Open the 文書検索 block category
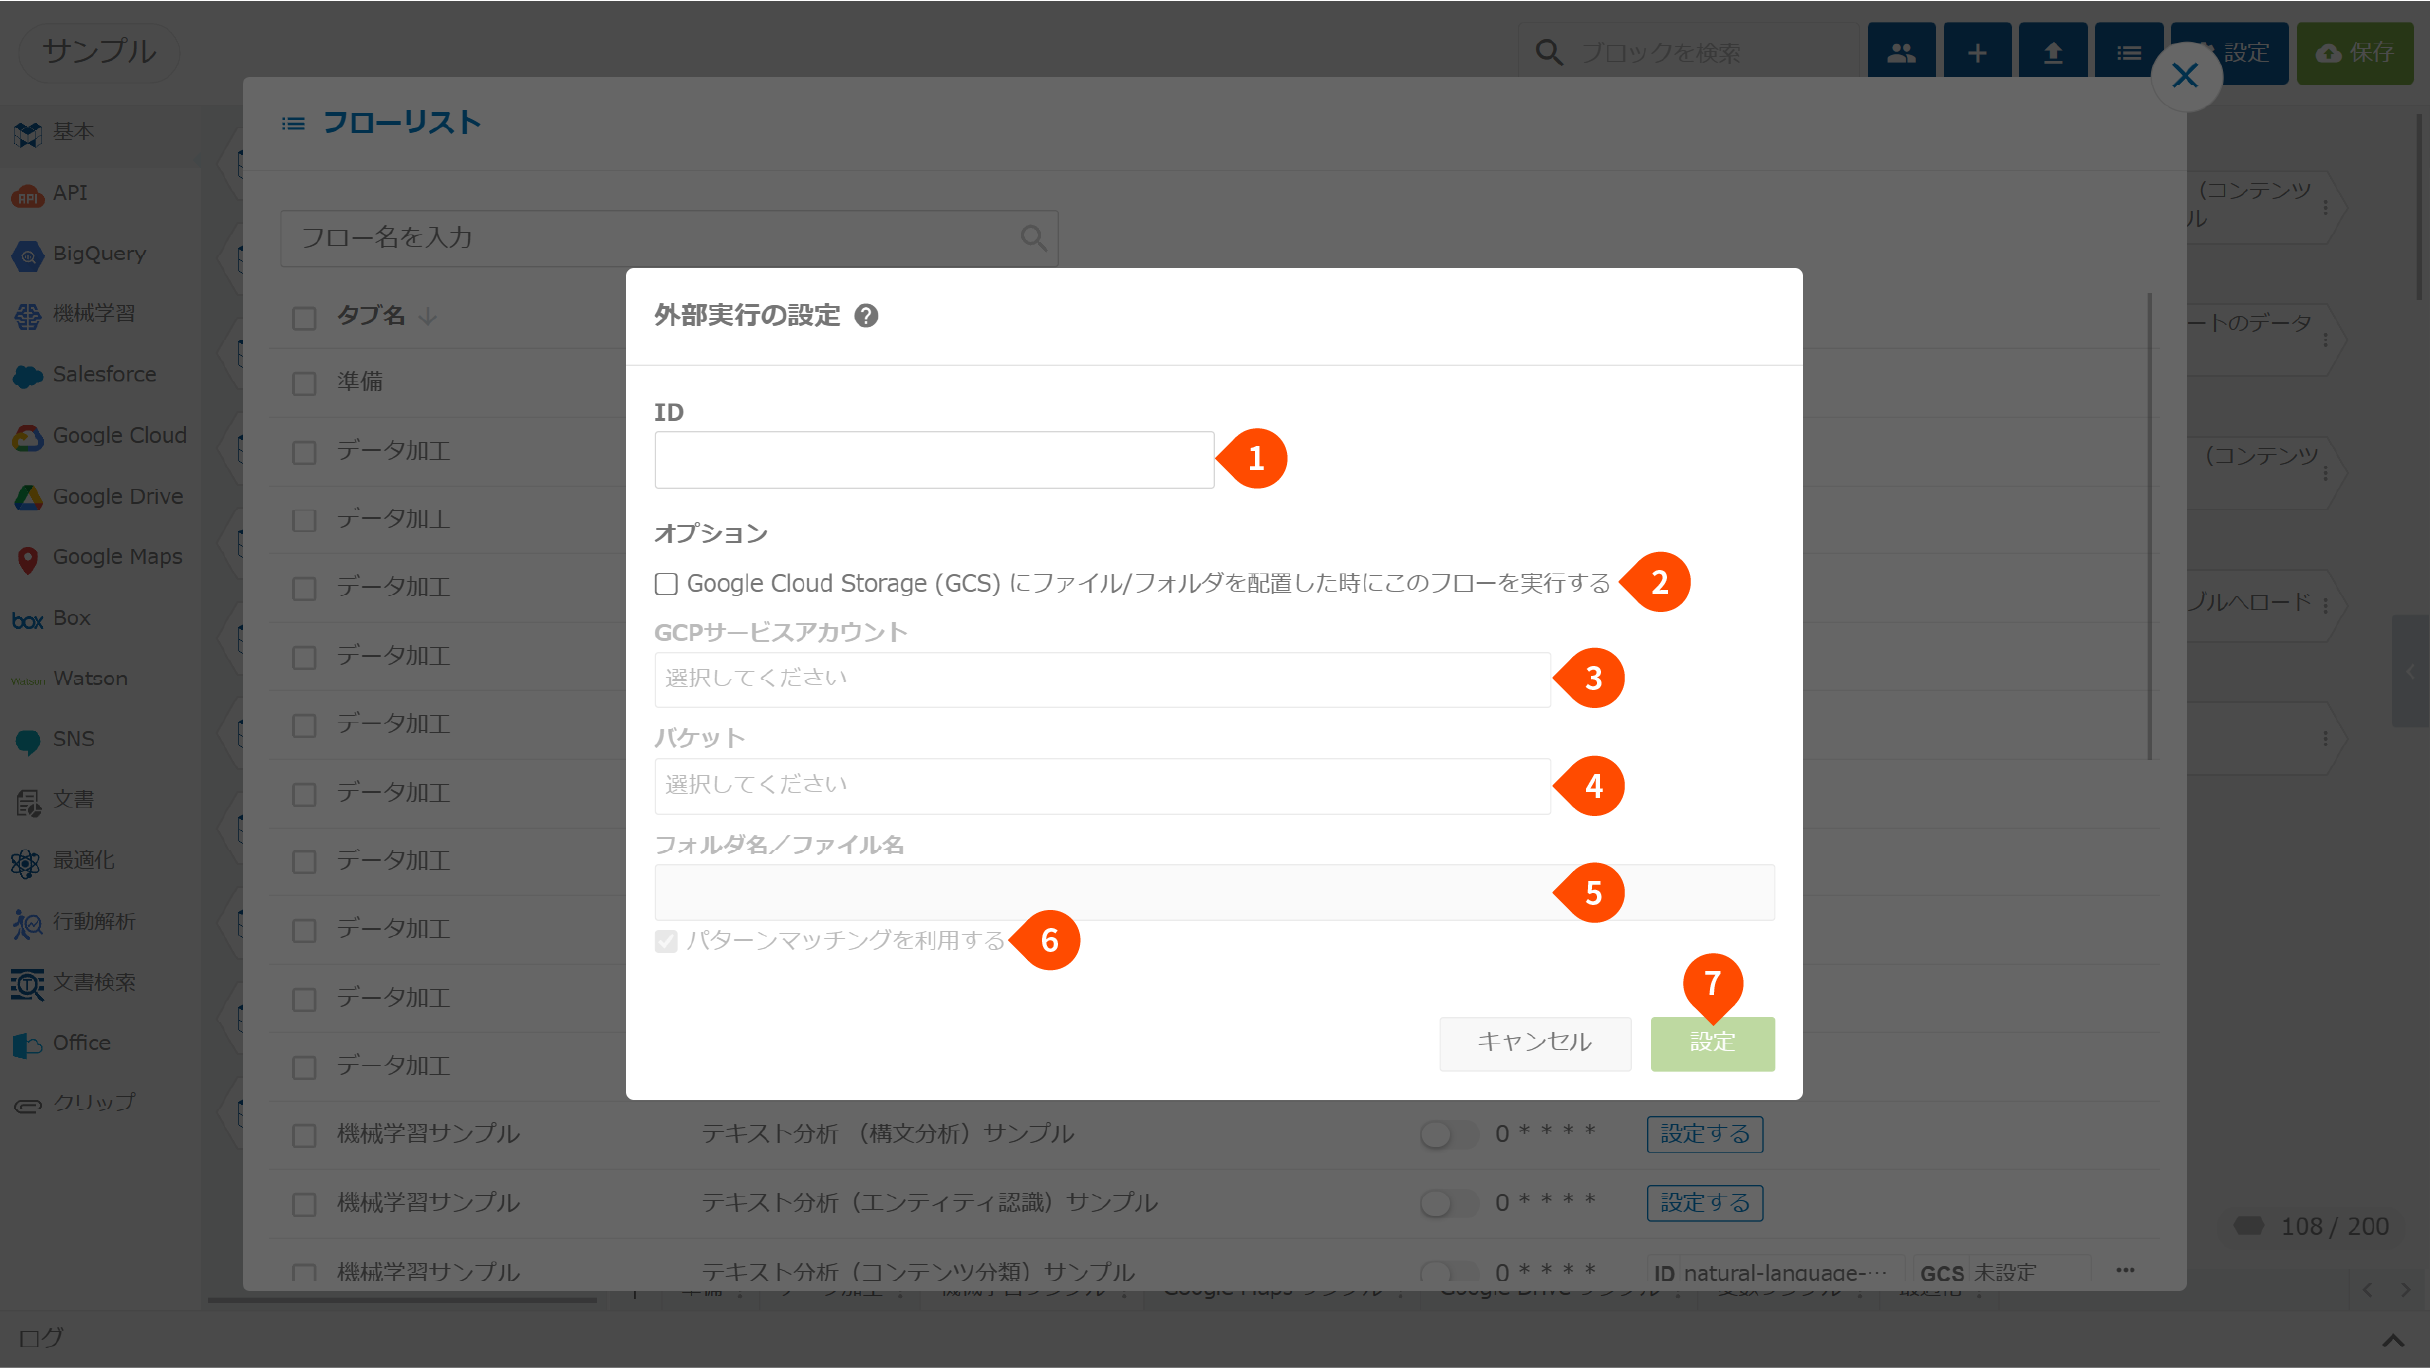Image resolution: width=2430 pixels, height=1368 pixels. click(100, 983)
